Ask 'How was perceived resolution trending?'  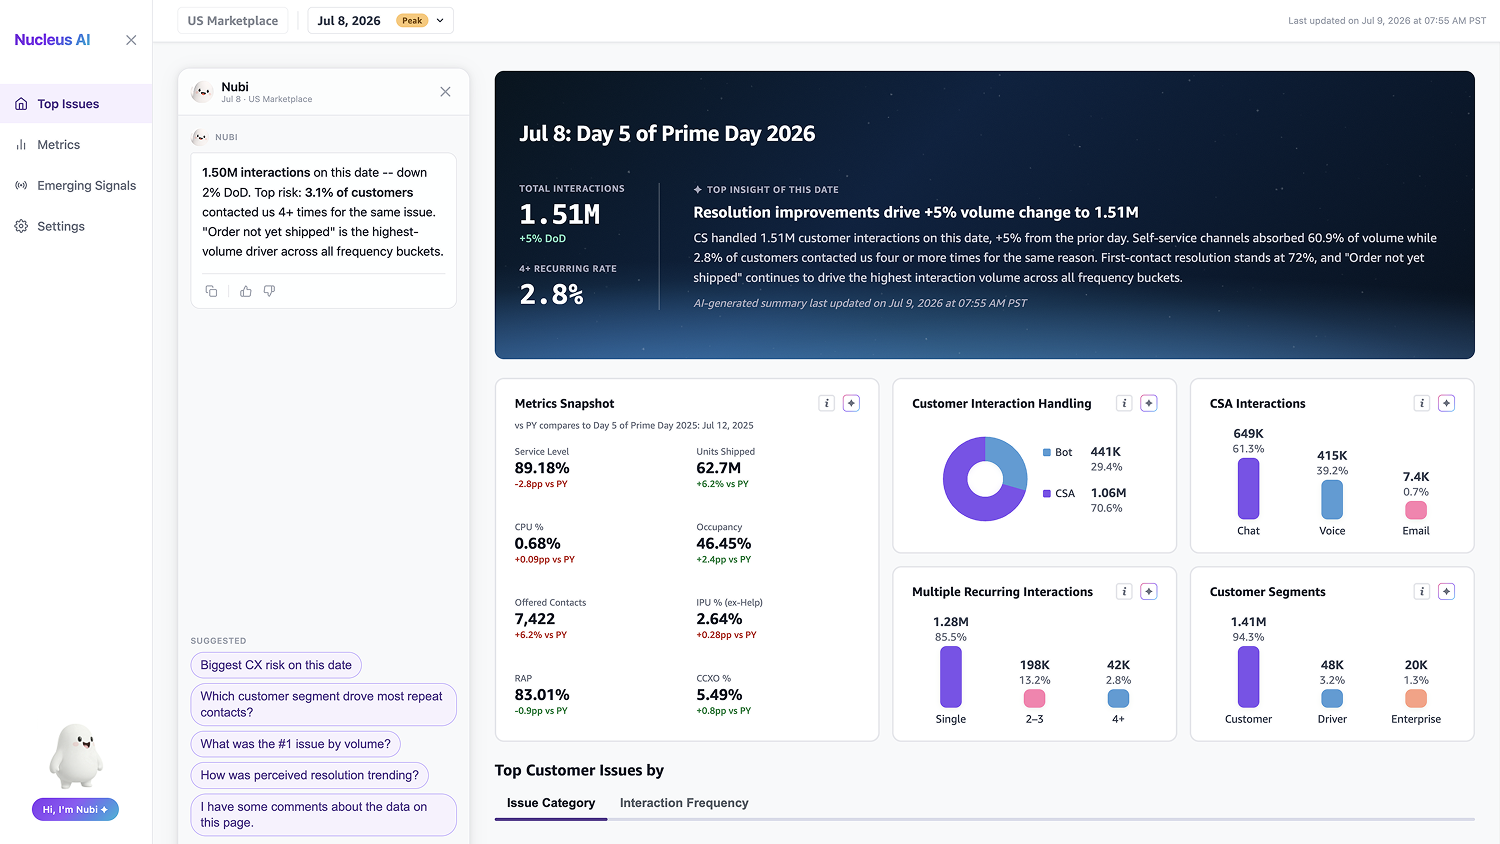[309, 775]
